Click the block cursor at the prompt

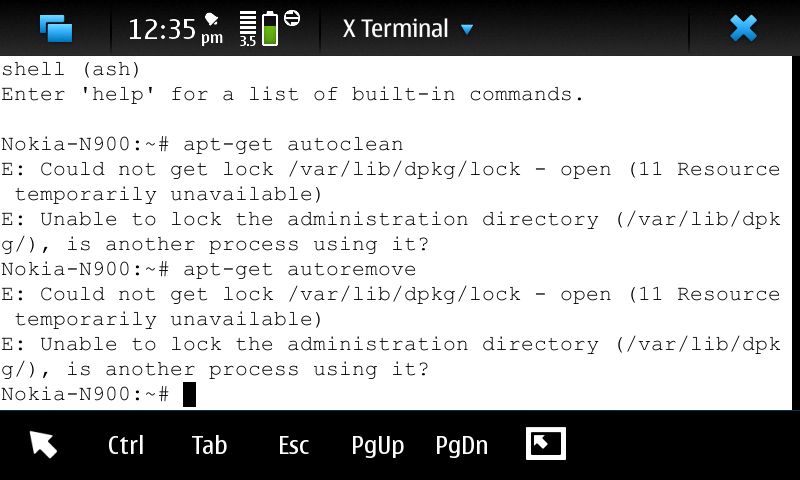coord(189,394)
